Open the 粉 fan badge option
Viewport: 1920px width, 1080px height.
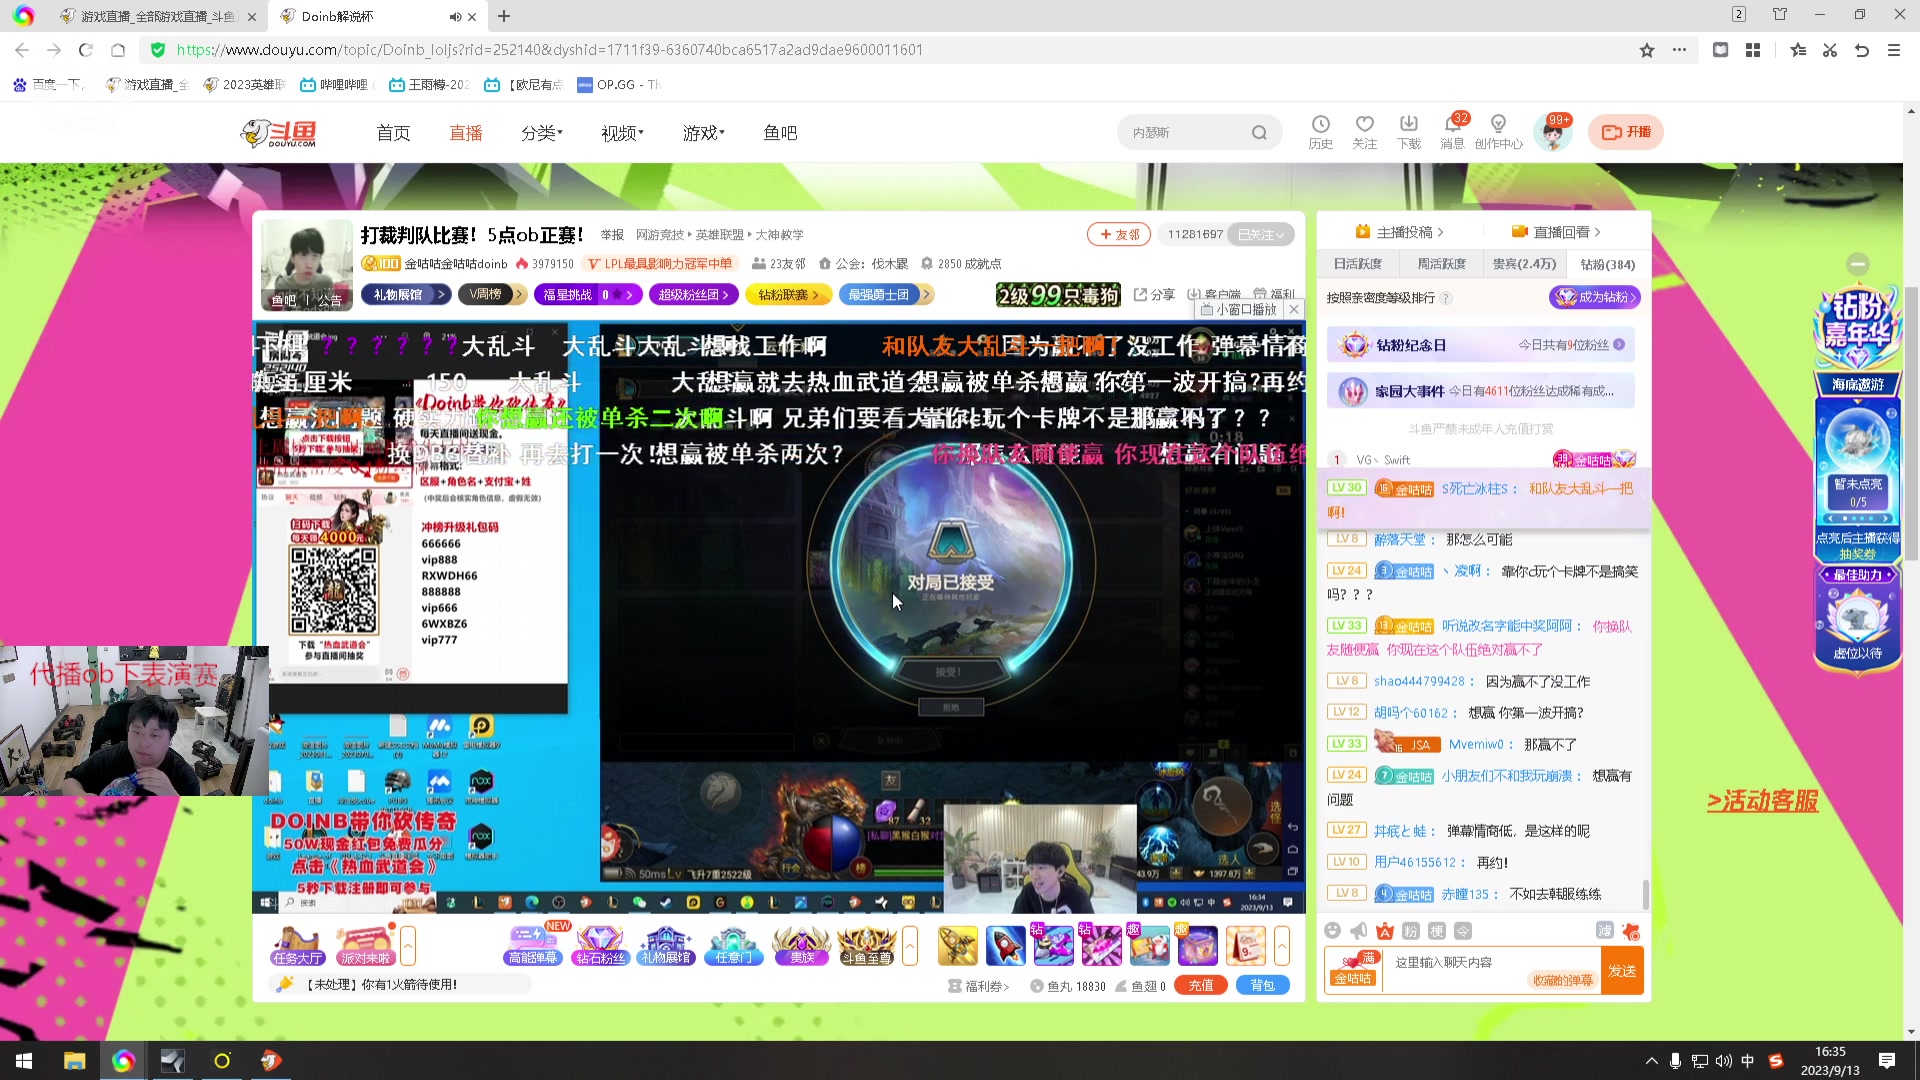pyautogui.click(x=1410, y=931)
